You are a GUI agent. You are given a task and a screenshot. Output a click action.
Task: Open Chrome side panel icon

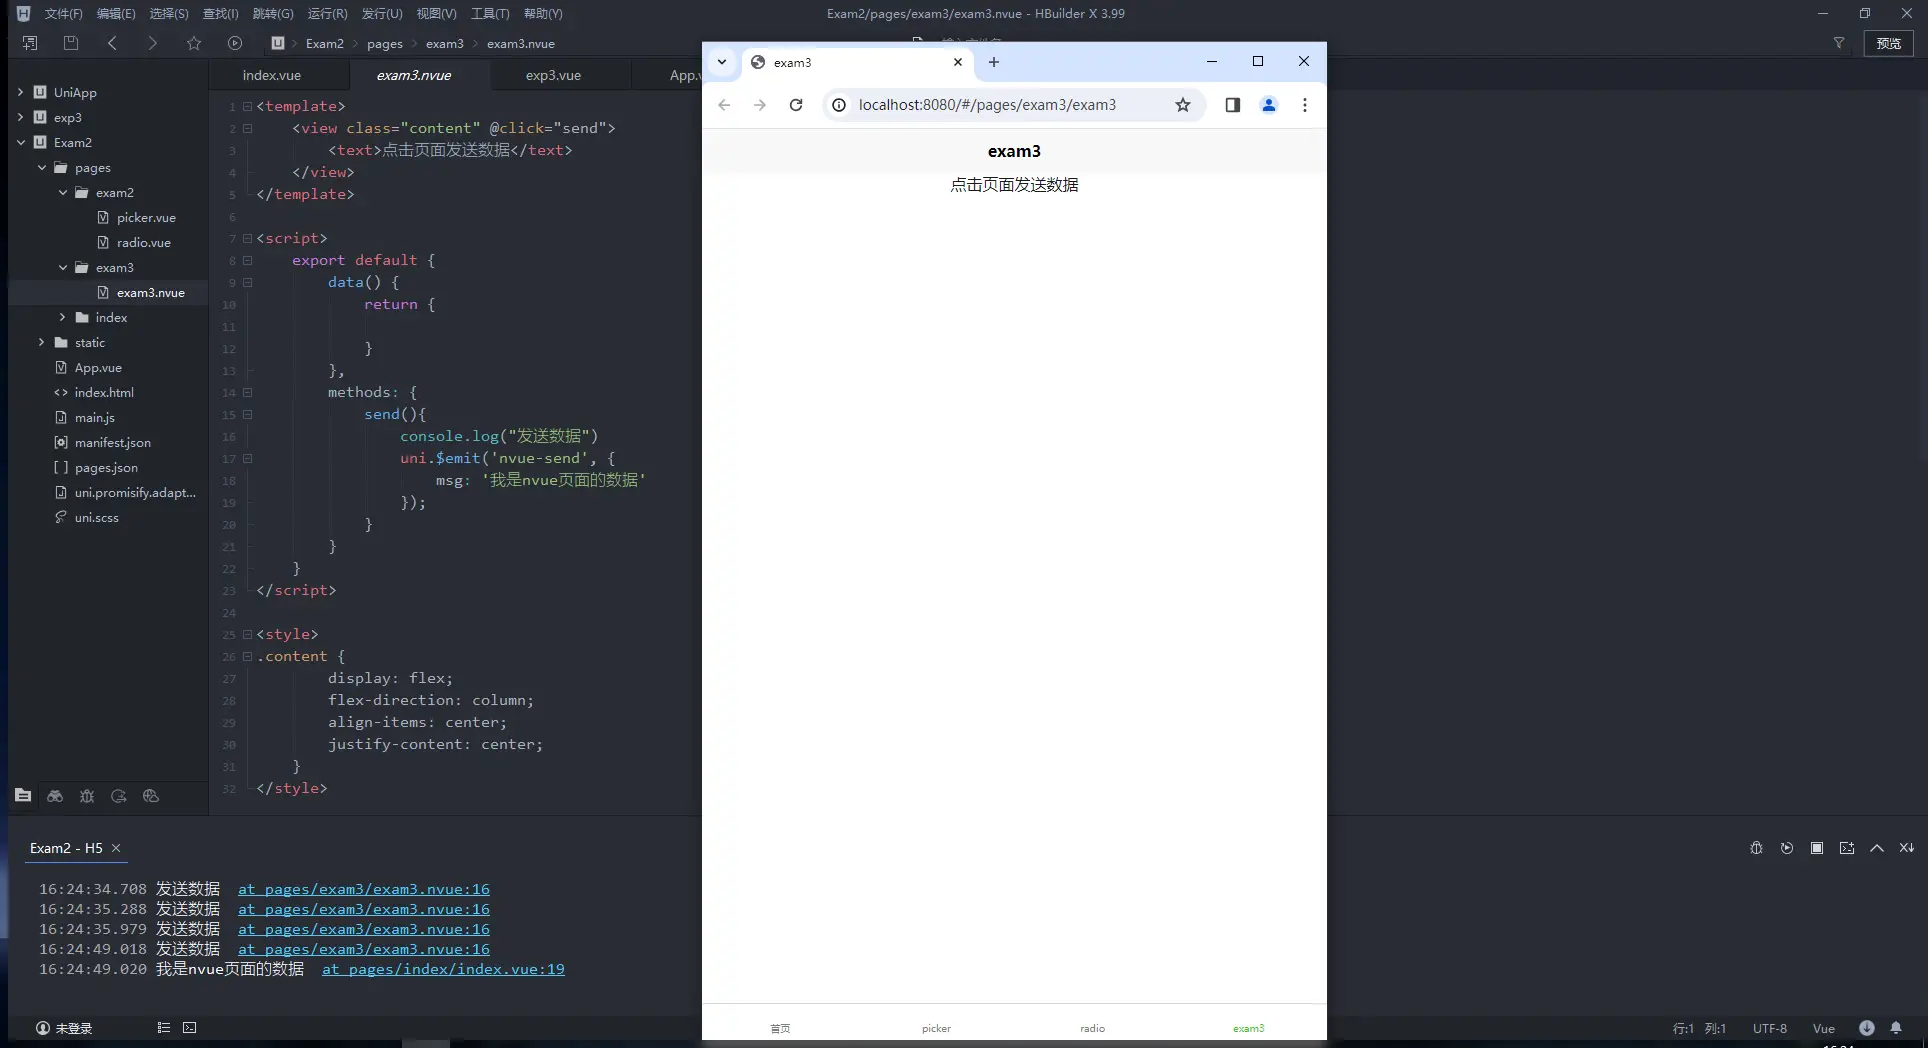[1232, 105]
